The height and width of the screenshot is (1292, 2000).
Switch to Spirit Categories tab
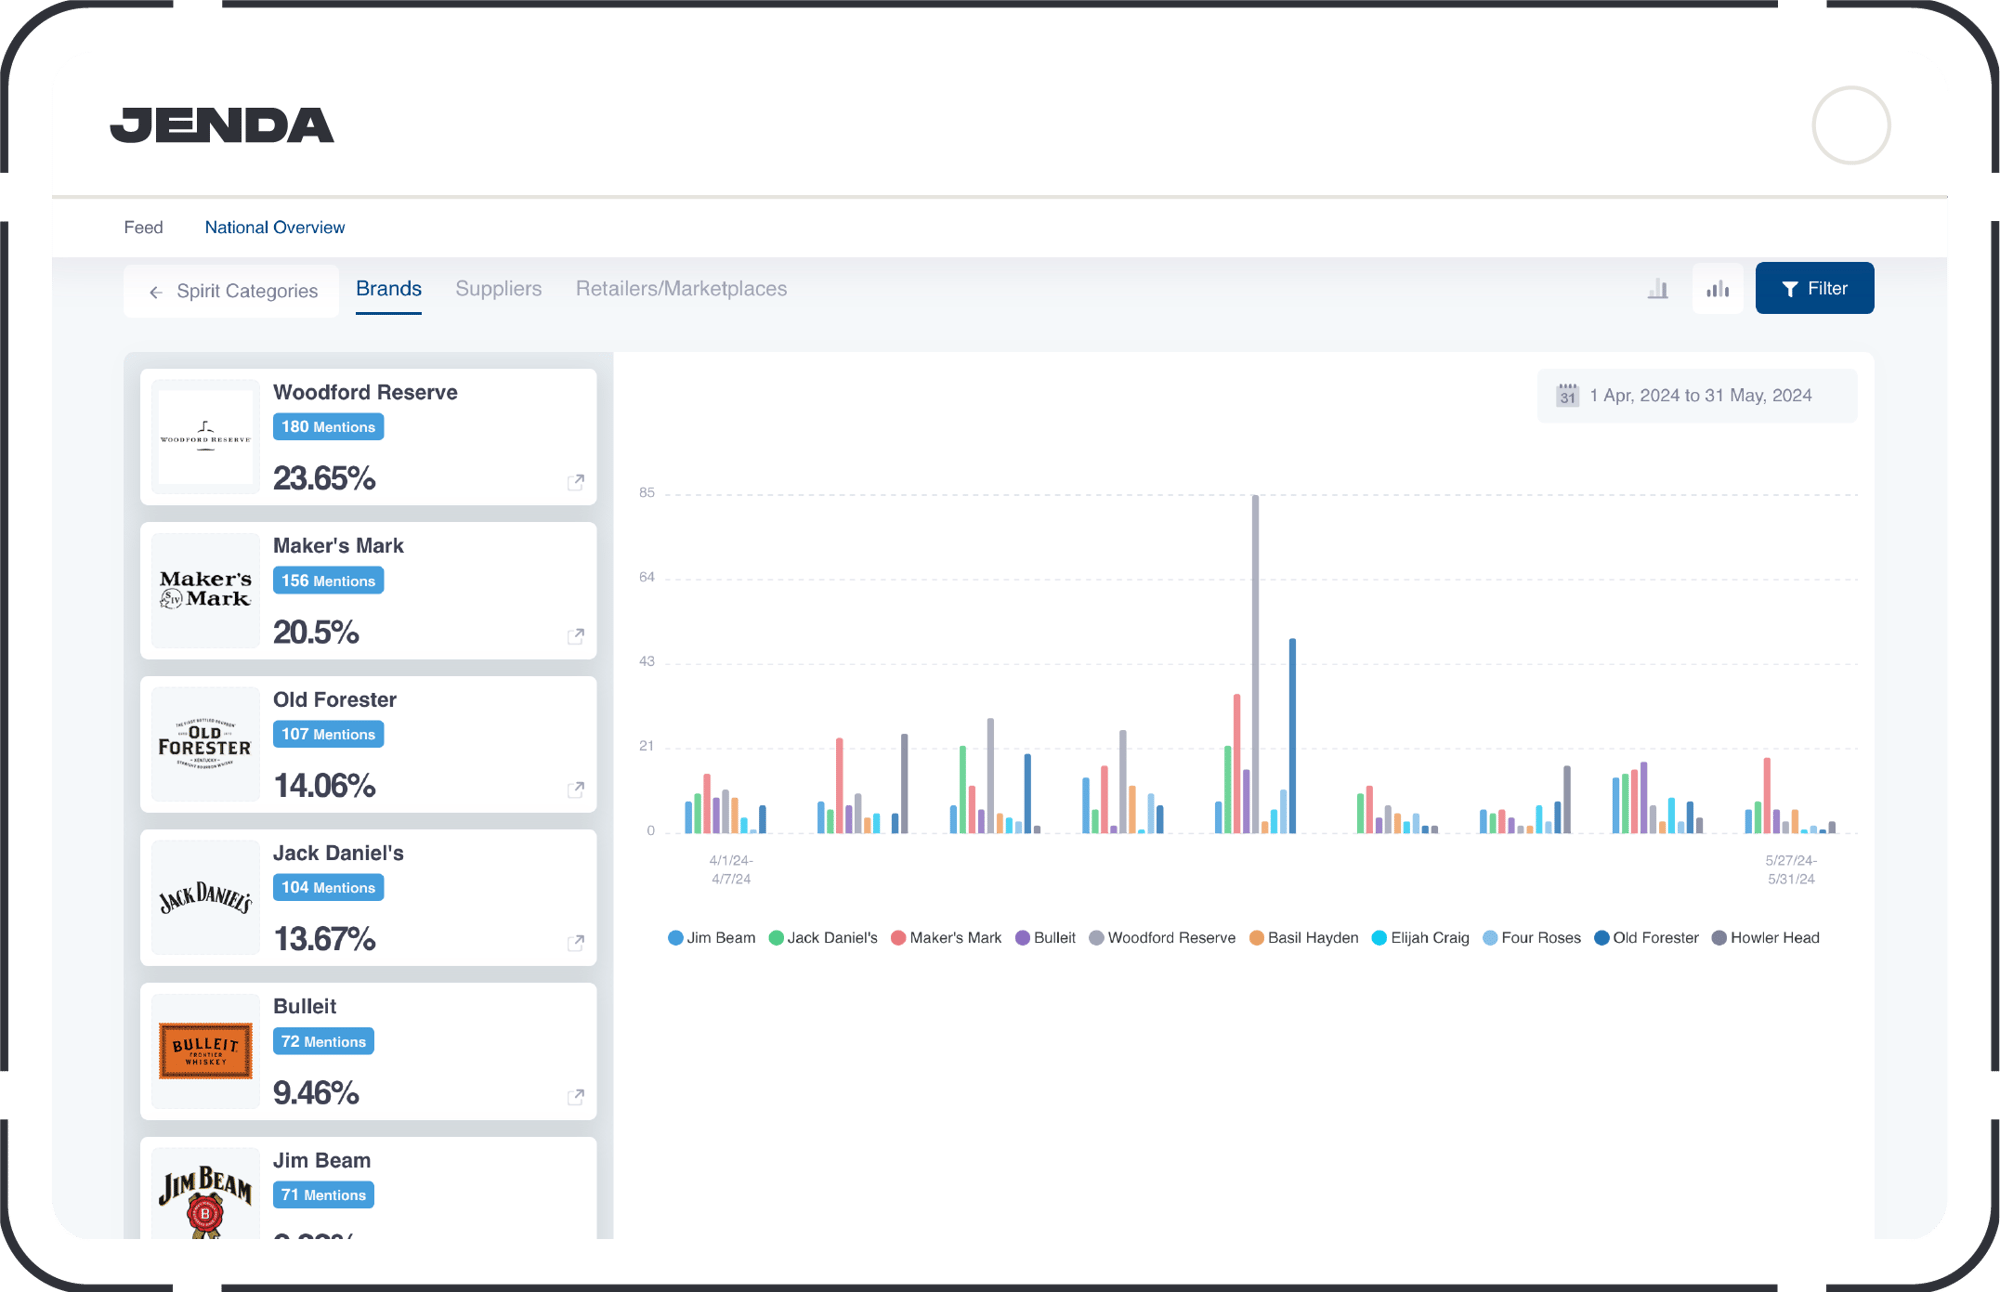[232, 289]
